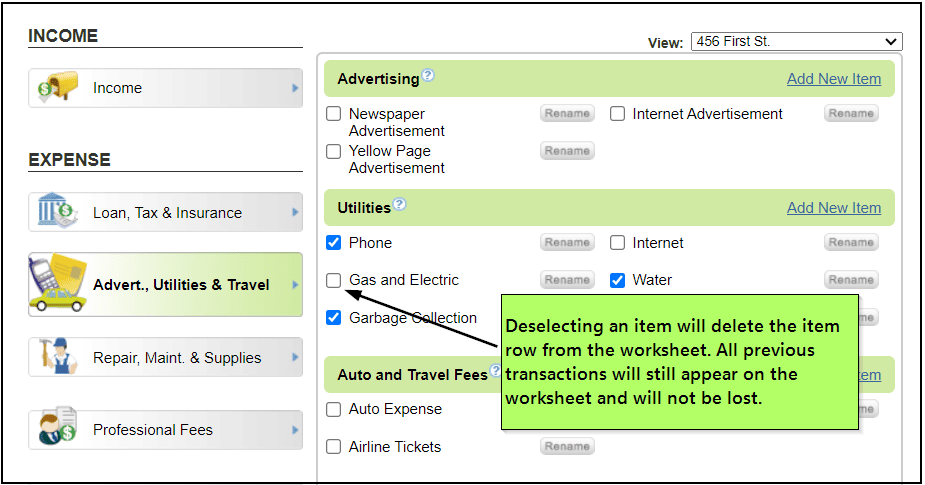Click the Loan, Tax & Insurance bank icon
Screen dimensions: 925x485
[x=57, y=212]
